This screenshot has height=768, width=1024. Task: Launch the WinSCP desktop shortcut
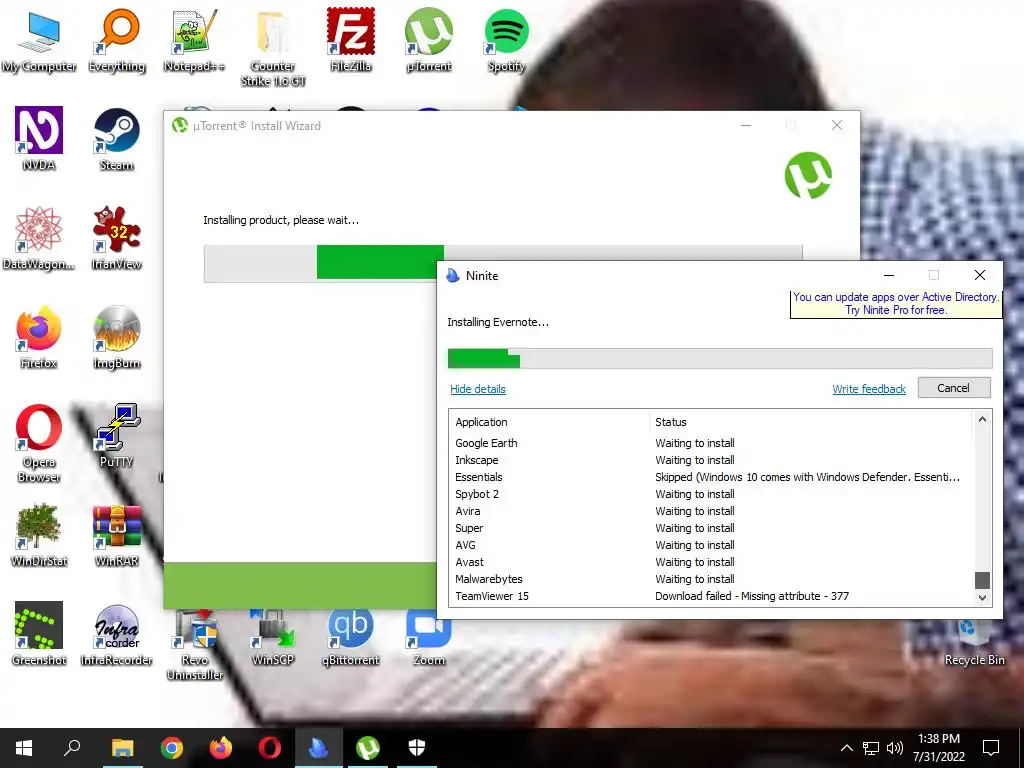272,637
